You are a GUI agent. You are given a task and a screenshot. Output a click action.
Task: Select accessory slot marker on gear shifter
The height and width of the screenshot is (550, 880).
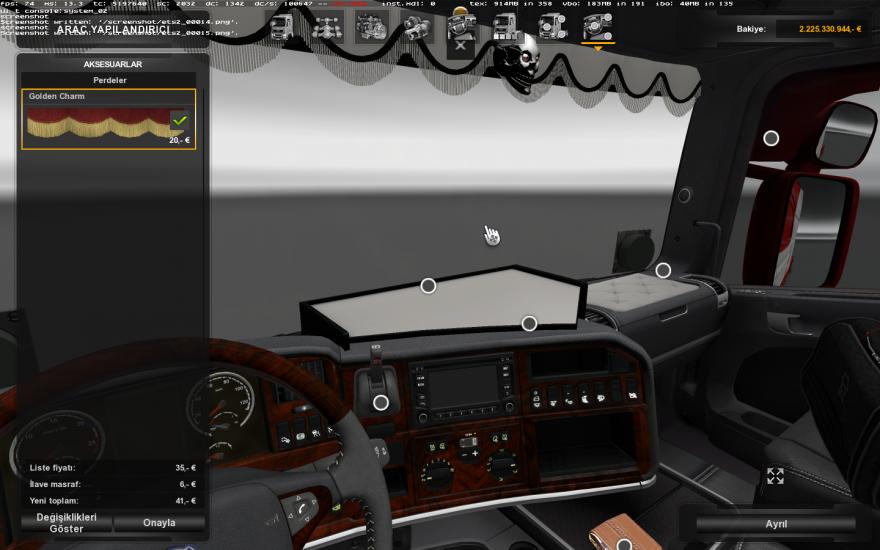point(381,403)
